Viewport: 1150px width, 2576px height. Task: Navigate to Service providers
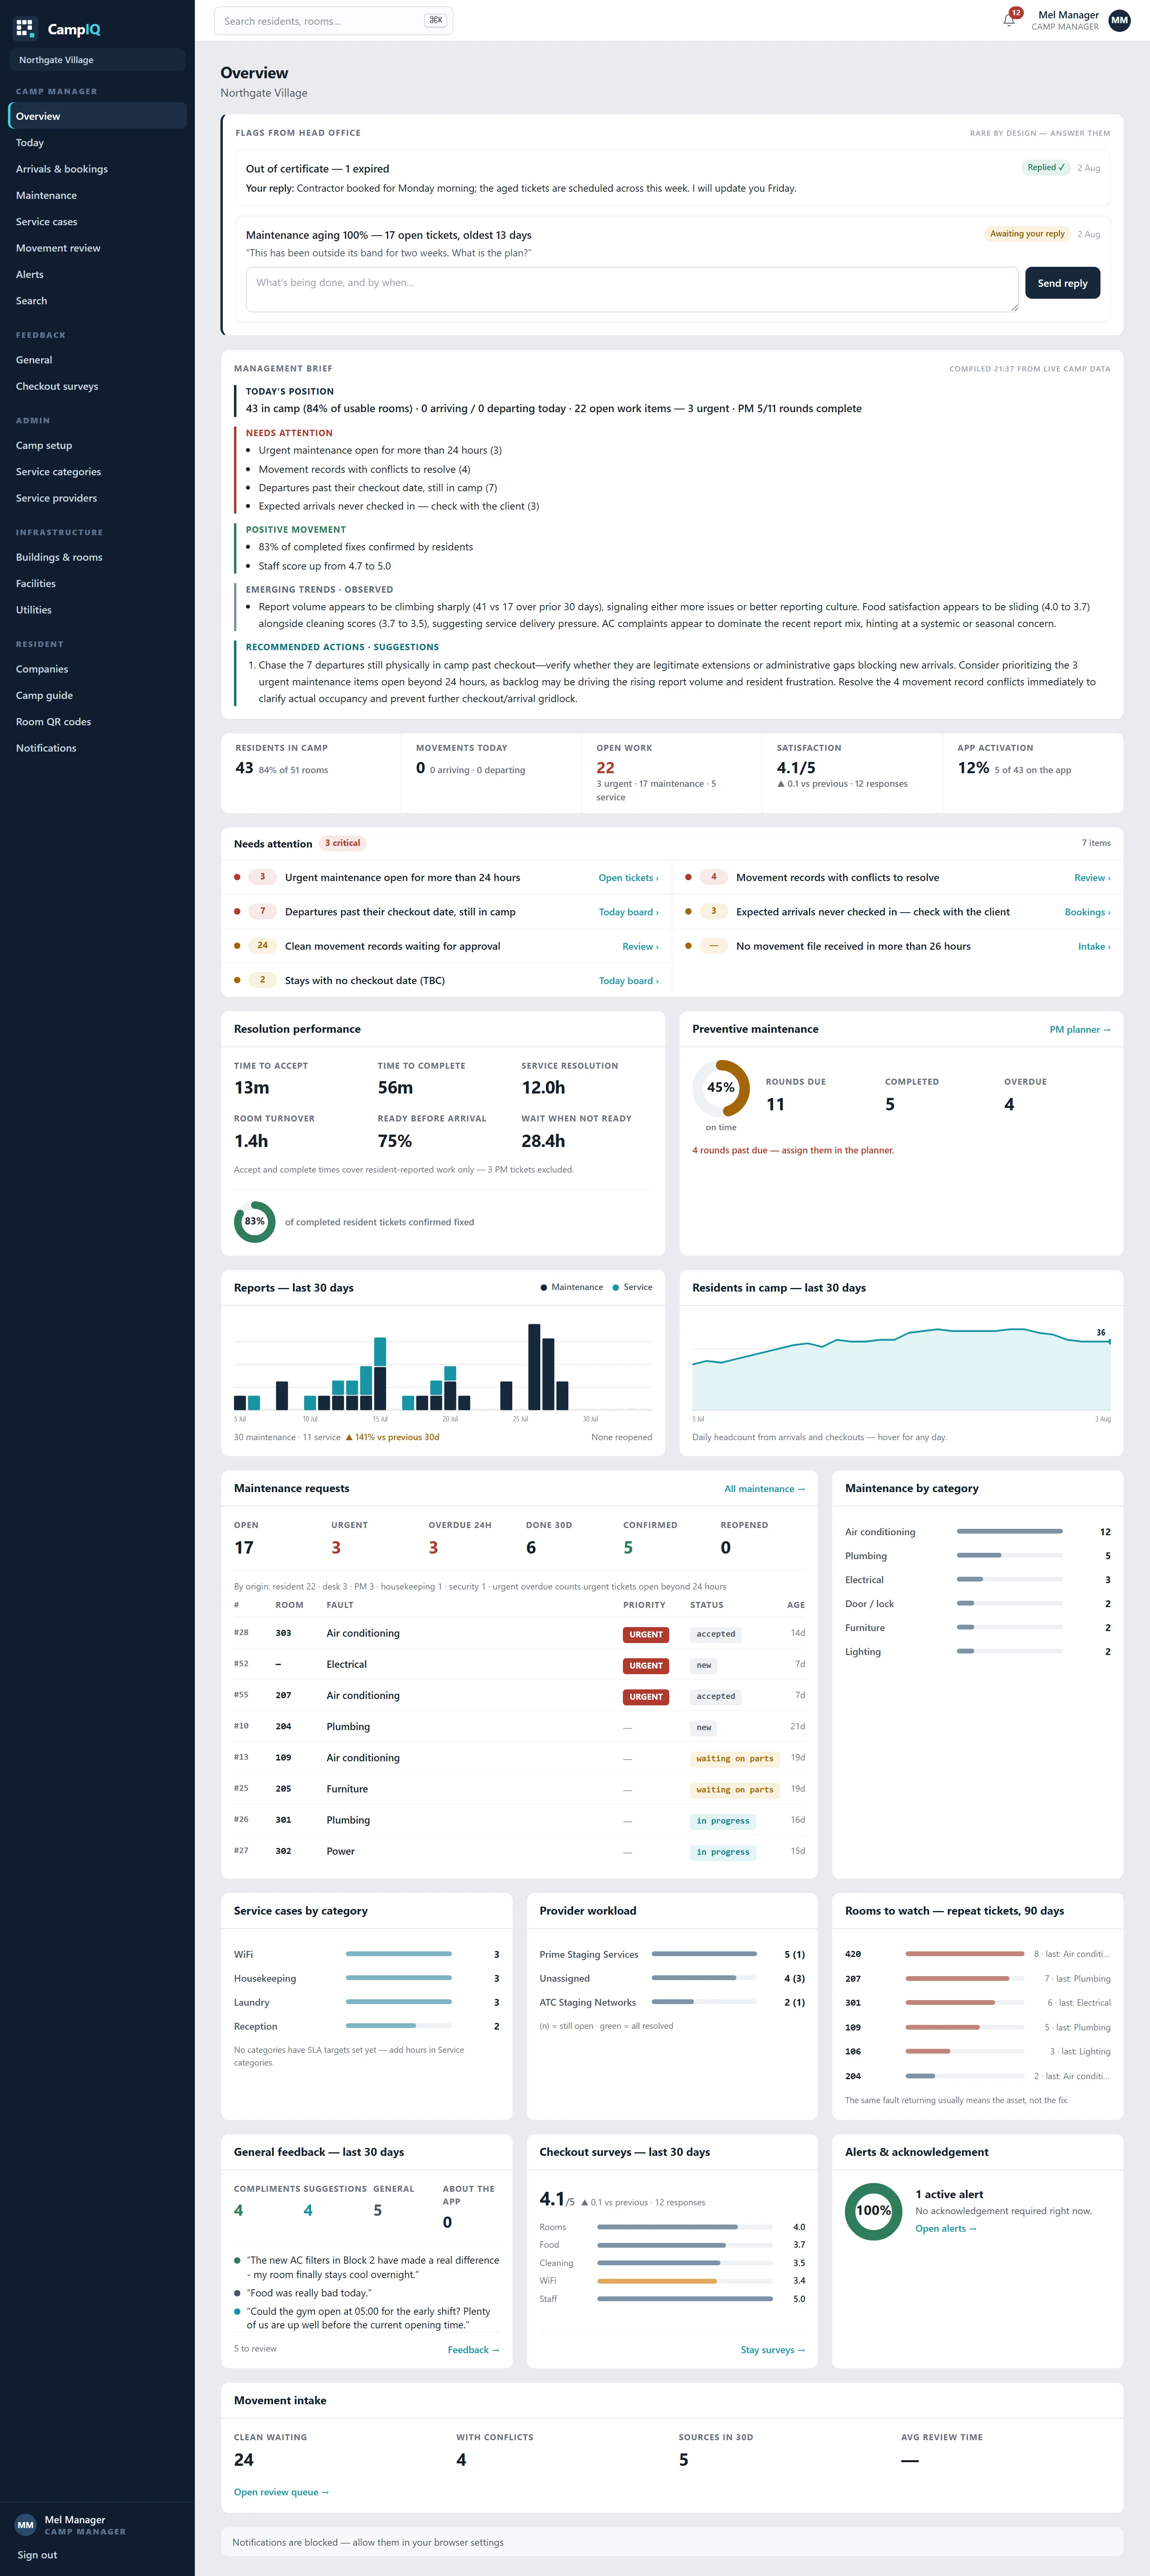(98, 498)
